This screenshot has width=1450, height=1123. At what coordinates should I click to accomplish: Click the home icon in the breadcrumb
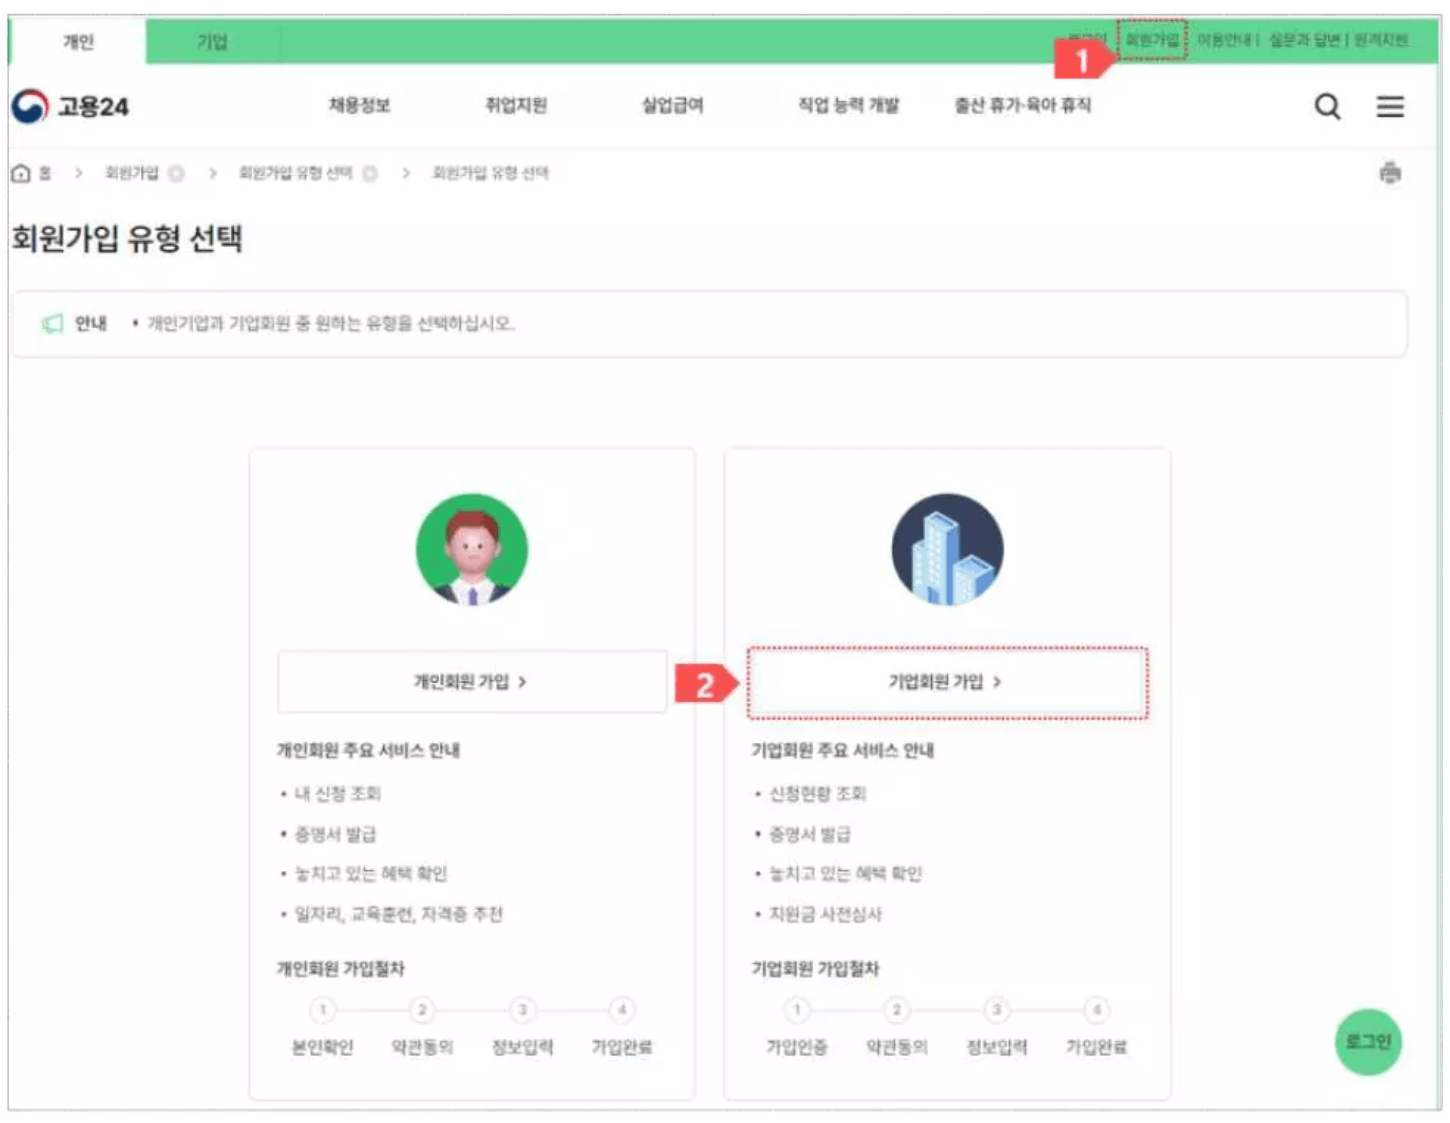[22, 172]
